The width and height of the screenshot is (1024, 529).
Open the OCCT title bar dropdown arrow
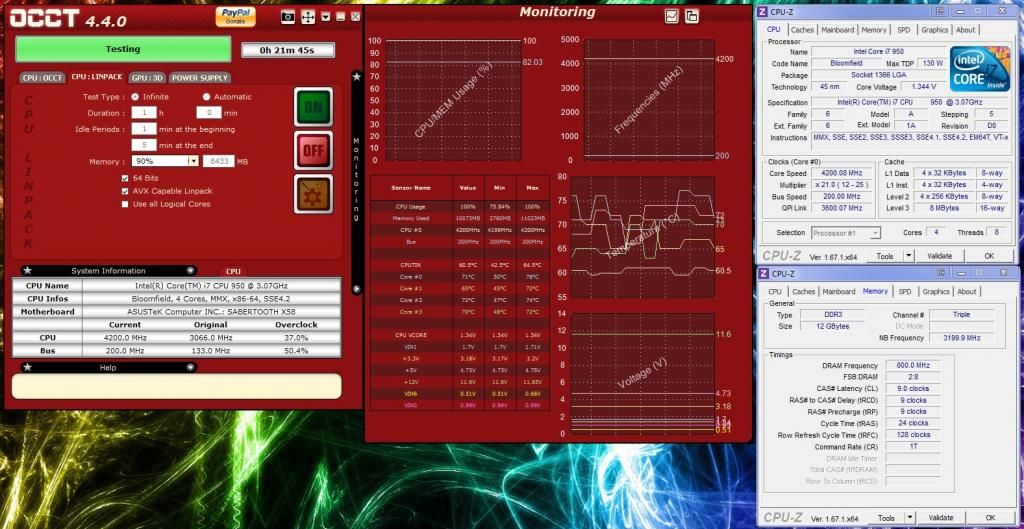coord(326,17)
